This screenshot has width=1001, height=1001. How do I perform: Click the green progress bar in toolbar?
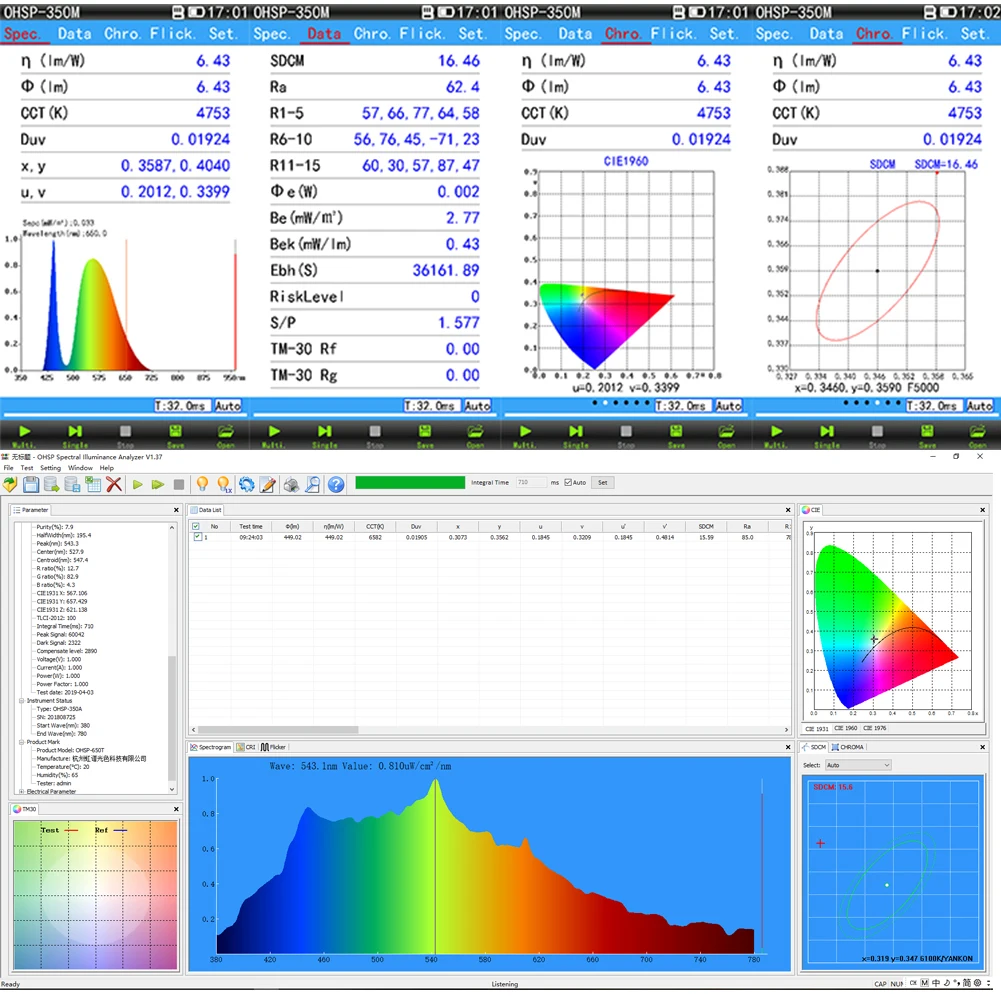tap(410, 483)
